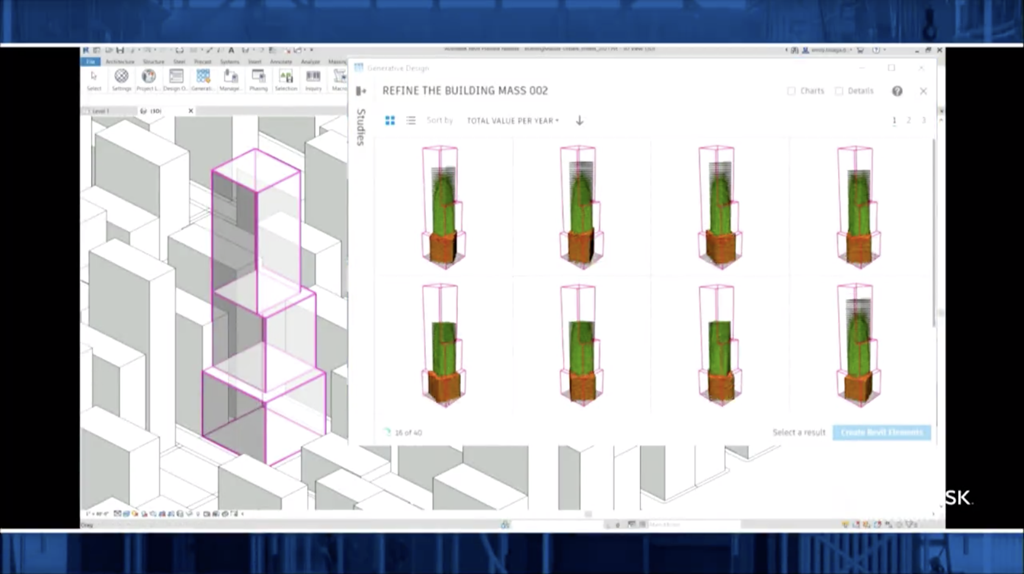Reverse sort order with arrow icon
The image size is (1024, 574).
click(579, 121)
